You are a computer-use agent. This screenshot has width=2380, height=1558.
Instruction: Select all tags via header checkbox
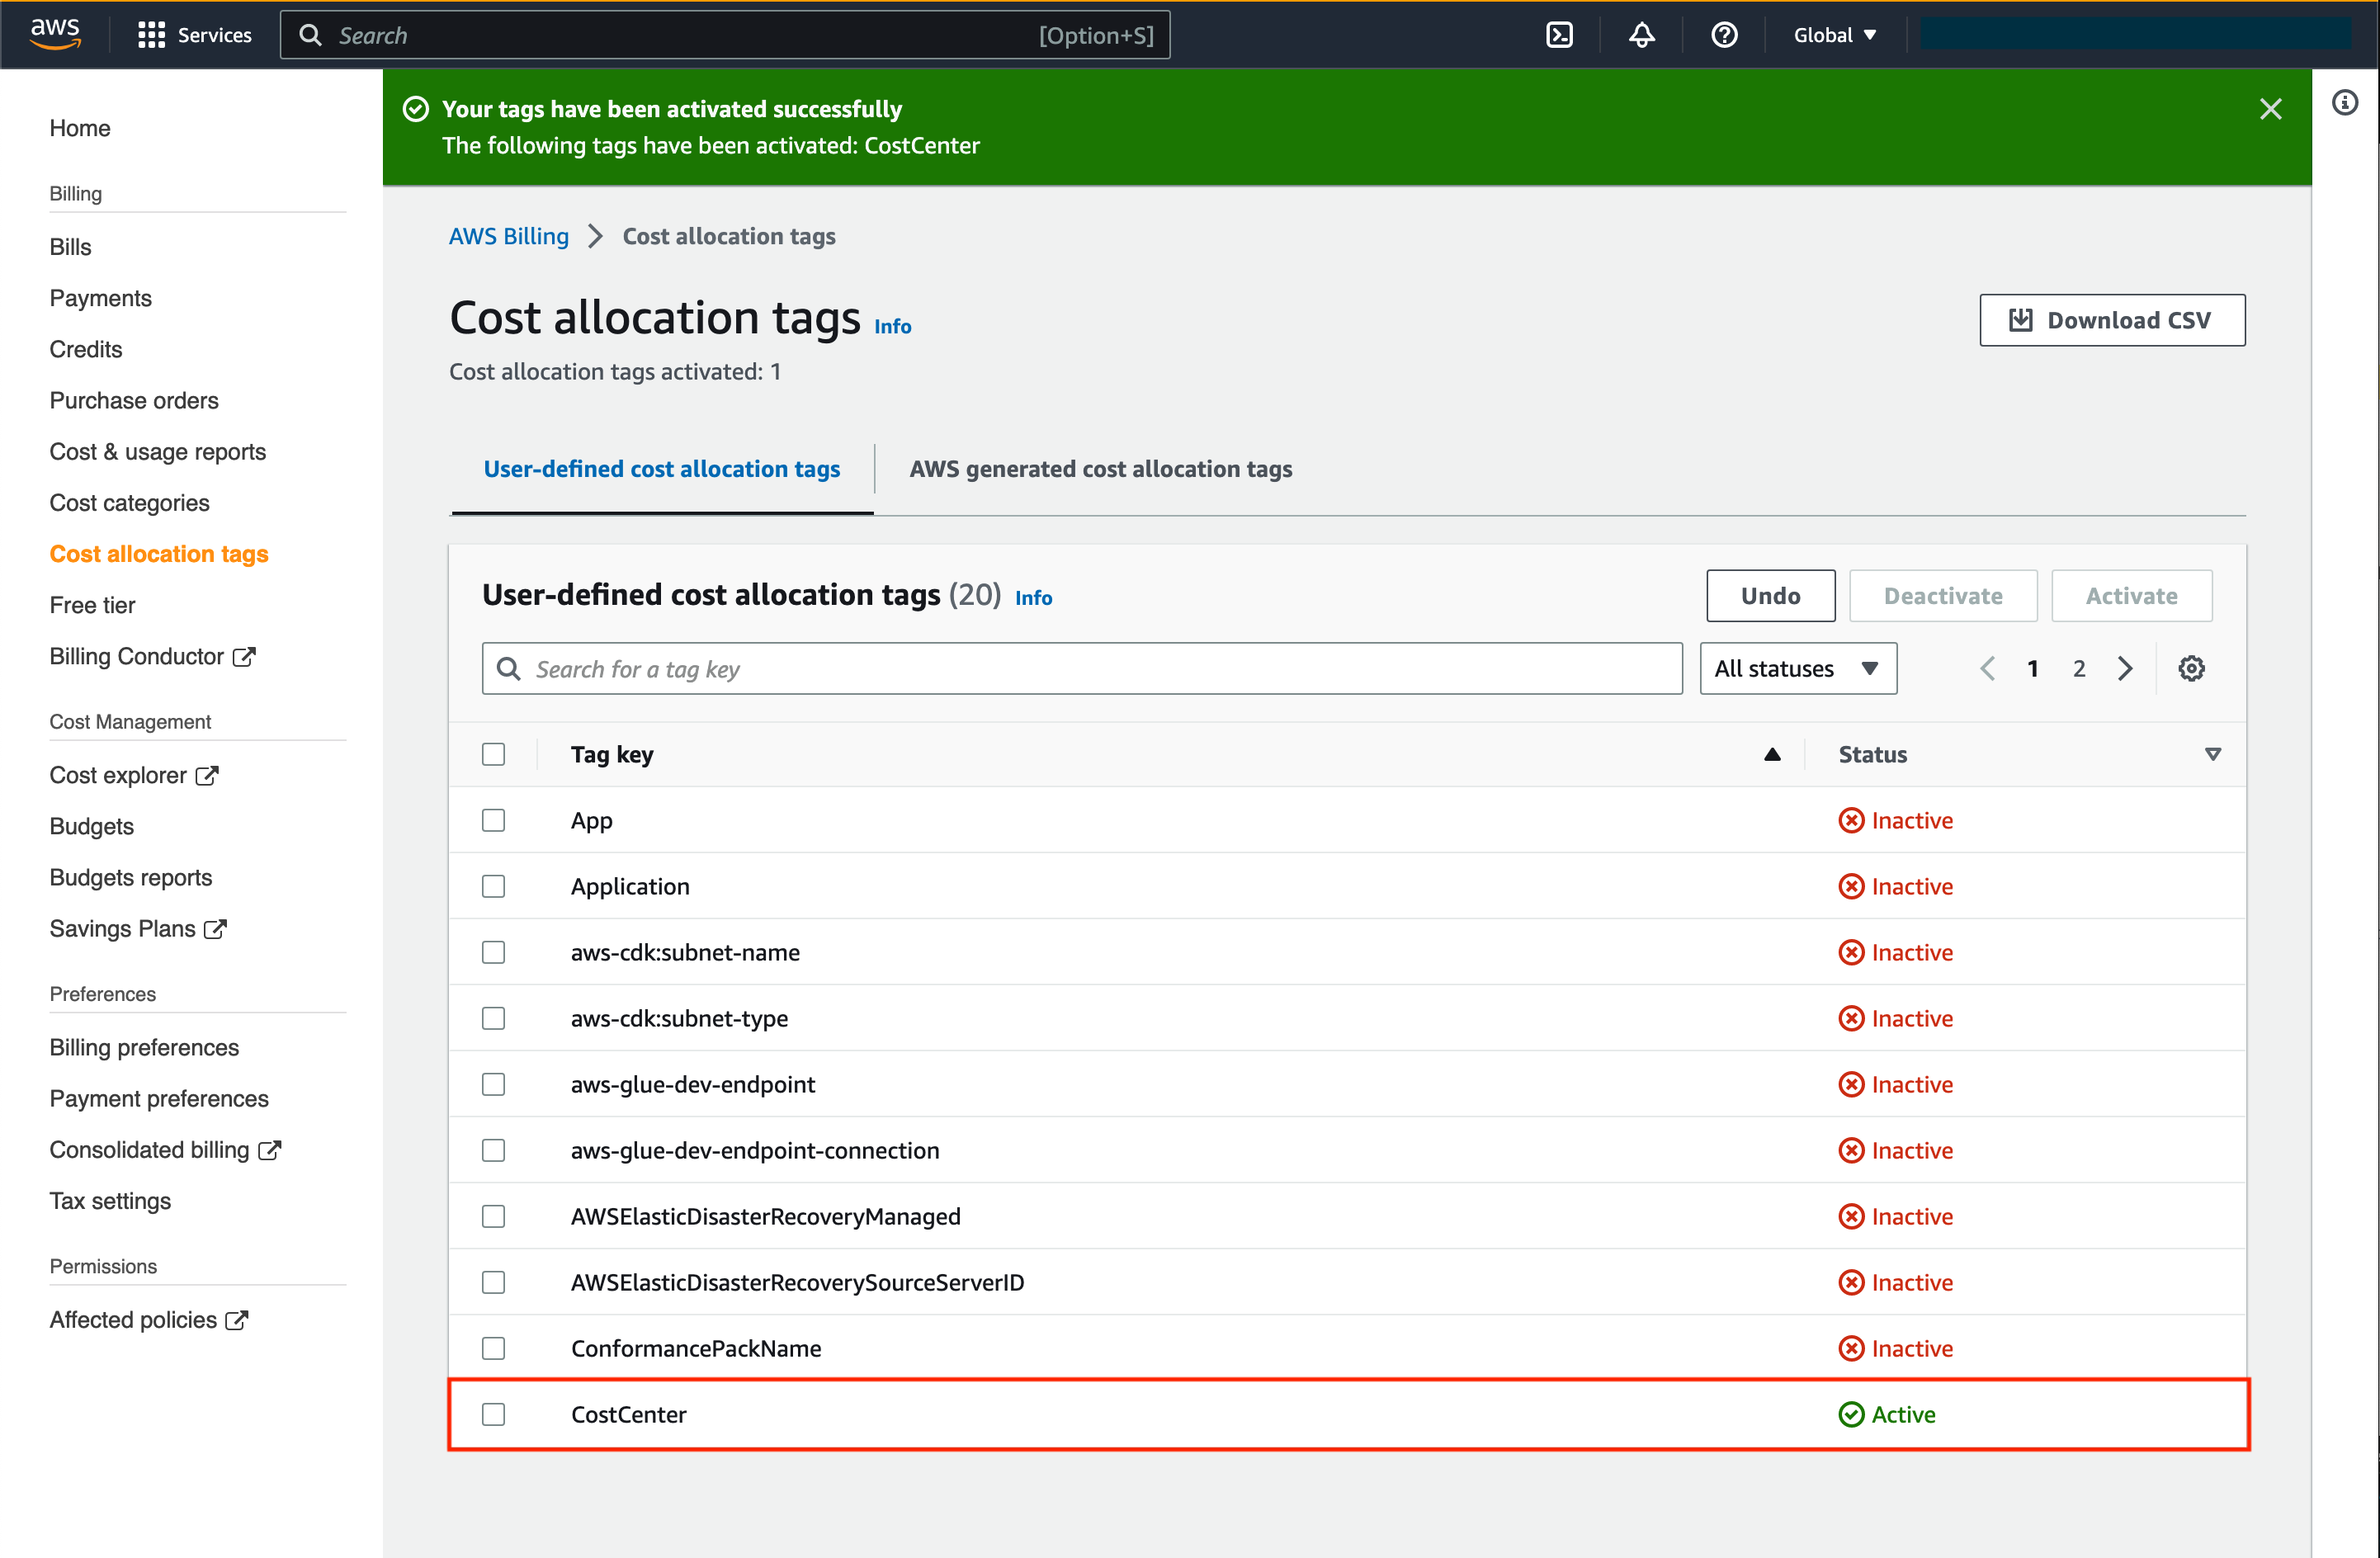click(494, 754)
